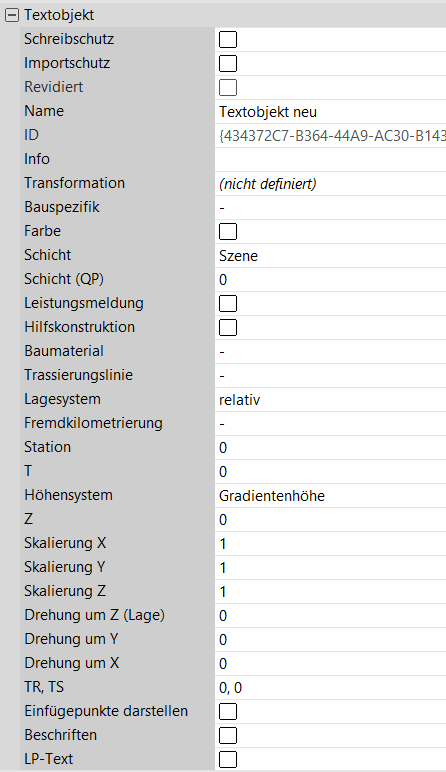Viewport: 446px width, 772px height.
Task: Click the Station value field
Action: [330, 448]
